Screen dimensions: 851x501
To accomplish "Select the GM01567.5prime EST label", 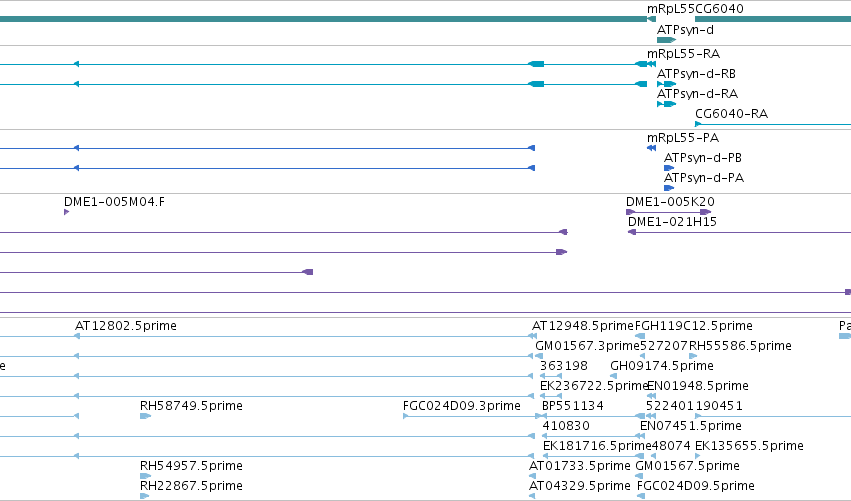I will click(687, 466).
